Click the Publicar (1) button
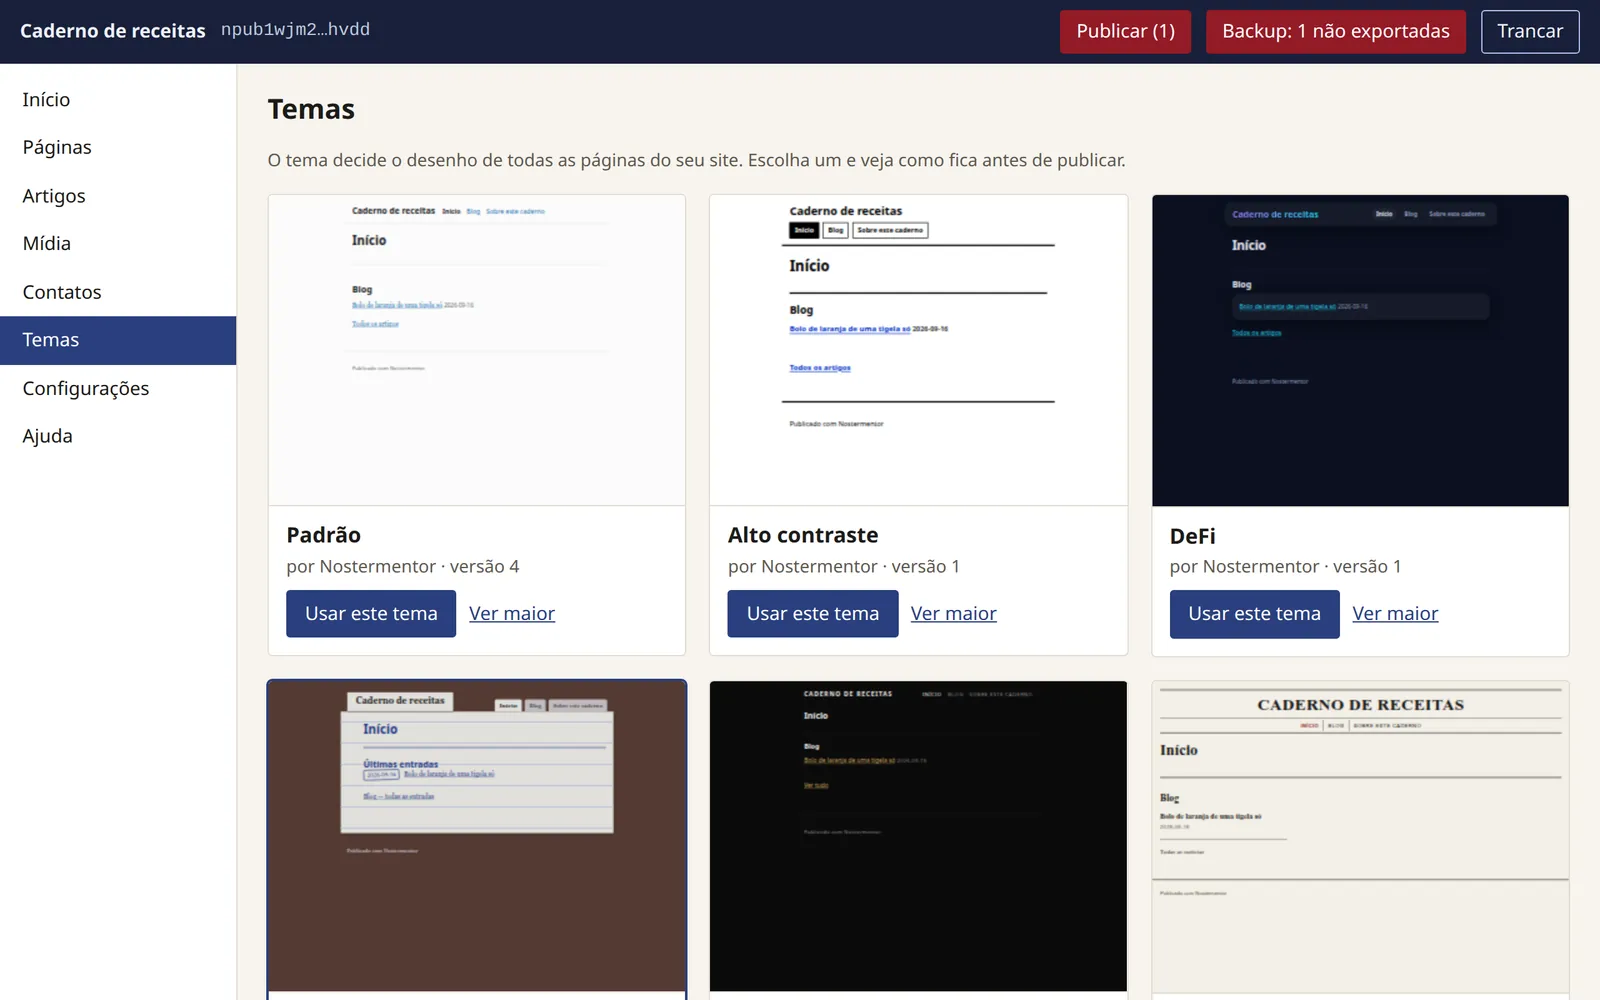The width and height of the screenshot is (1600, 1000). click(x=1125, y=31)
